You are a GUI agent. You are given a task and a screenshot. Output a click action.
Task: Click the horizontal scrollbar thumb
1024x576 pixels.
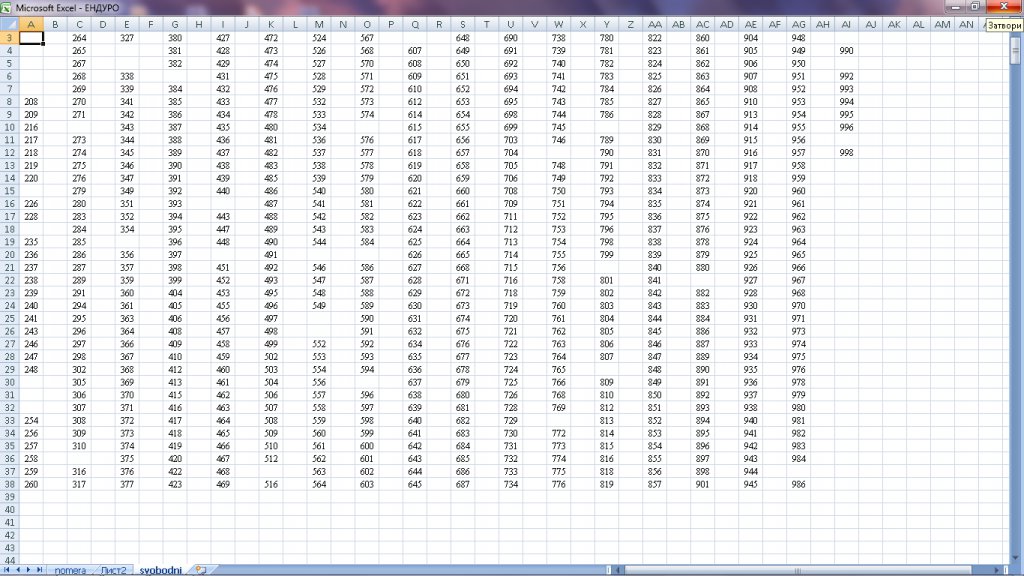point(797,570)
